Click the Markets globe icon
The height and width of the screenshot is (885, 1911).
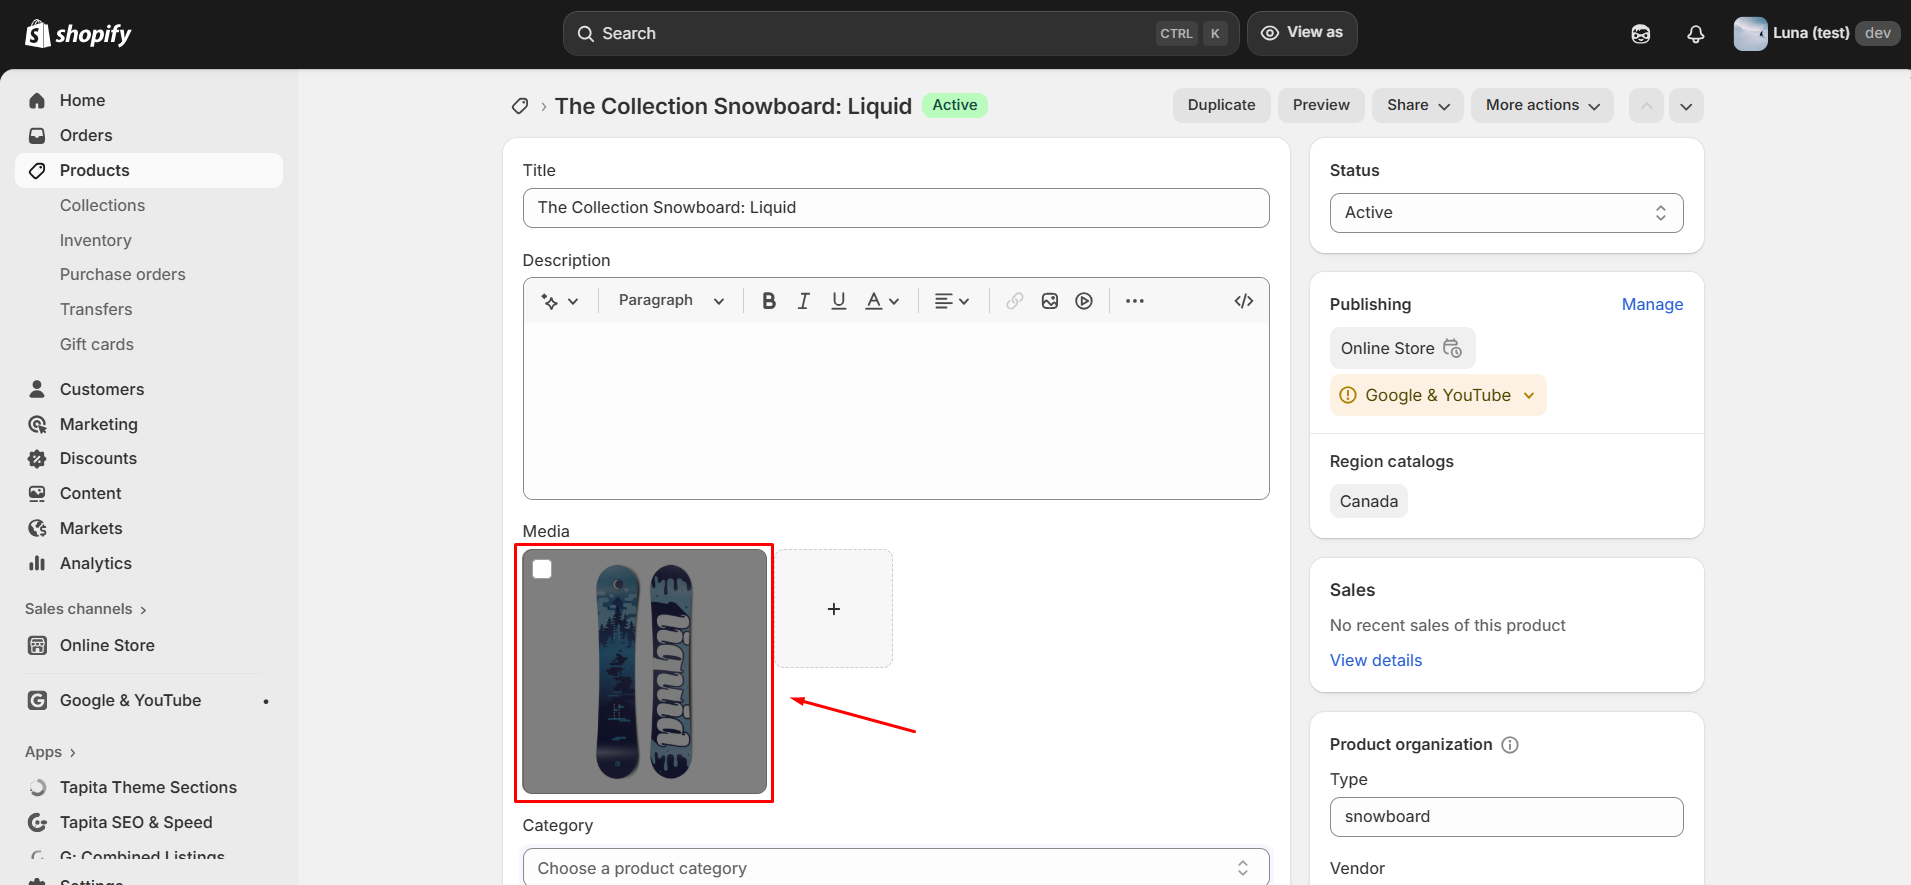(37, 528)
